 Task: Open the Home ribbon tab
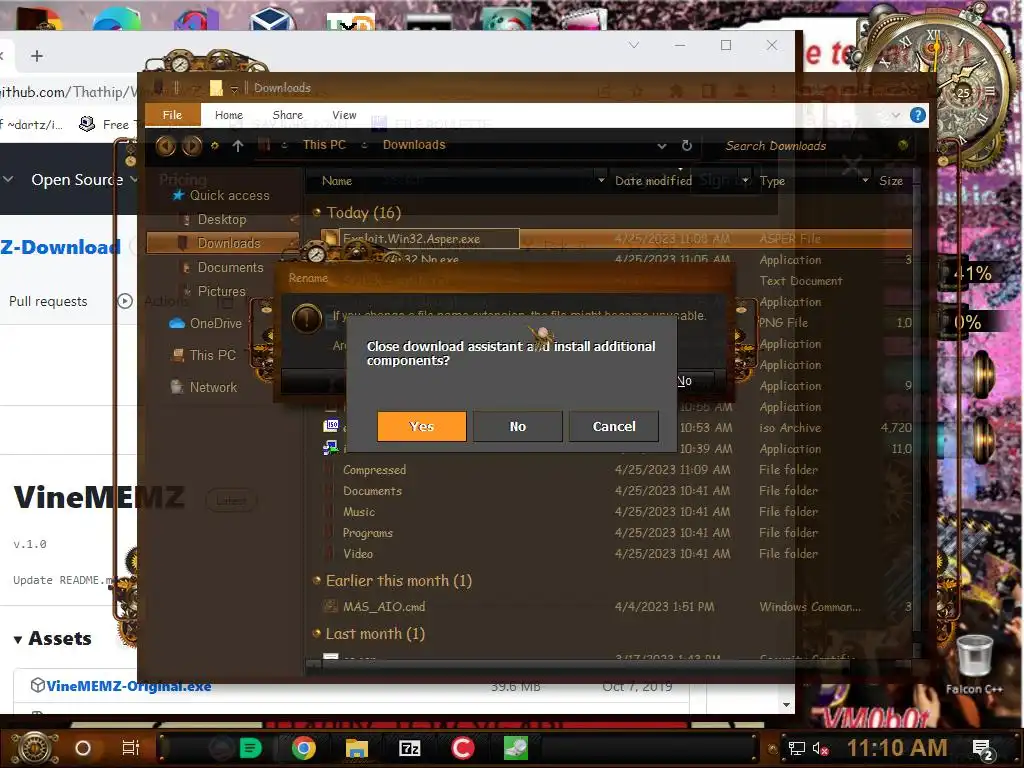click(x=229, y=115)
